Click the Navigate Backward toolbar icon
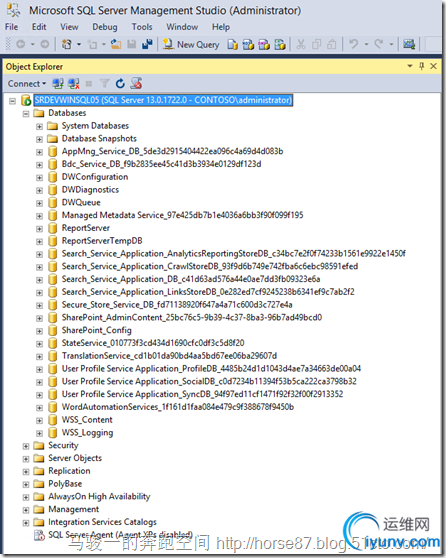Screen dimensions: 446x558 21,44
